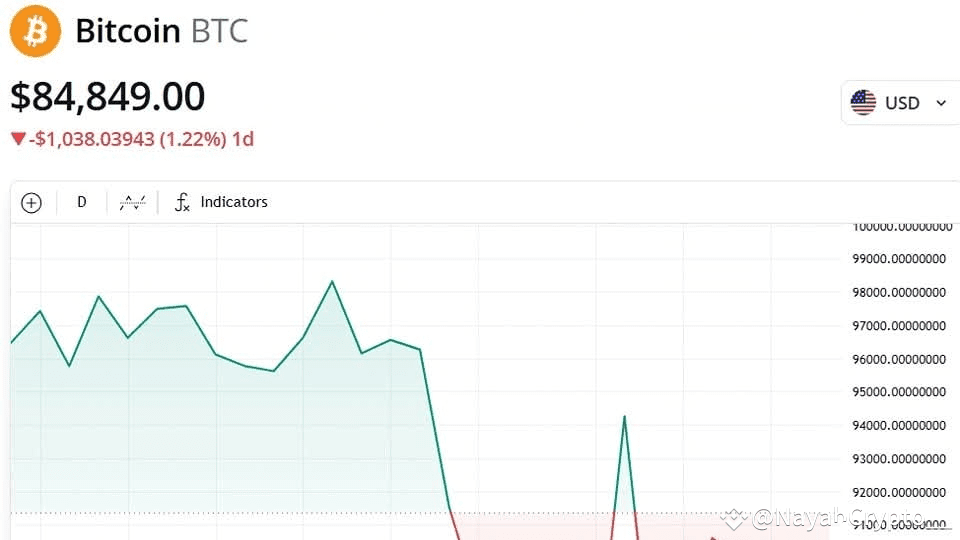Click the 94000 spike peak on chart
960x540 pixels.
624,417
